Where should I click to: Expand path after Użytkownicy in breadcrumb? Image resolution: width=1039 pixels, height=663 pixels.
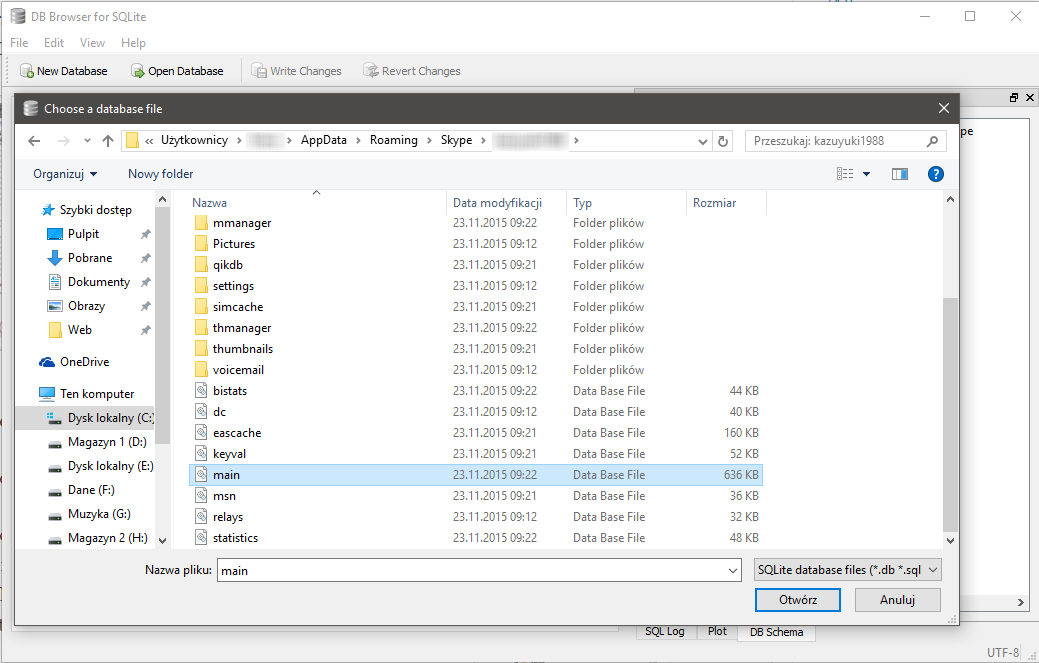point(238,140)
